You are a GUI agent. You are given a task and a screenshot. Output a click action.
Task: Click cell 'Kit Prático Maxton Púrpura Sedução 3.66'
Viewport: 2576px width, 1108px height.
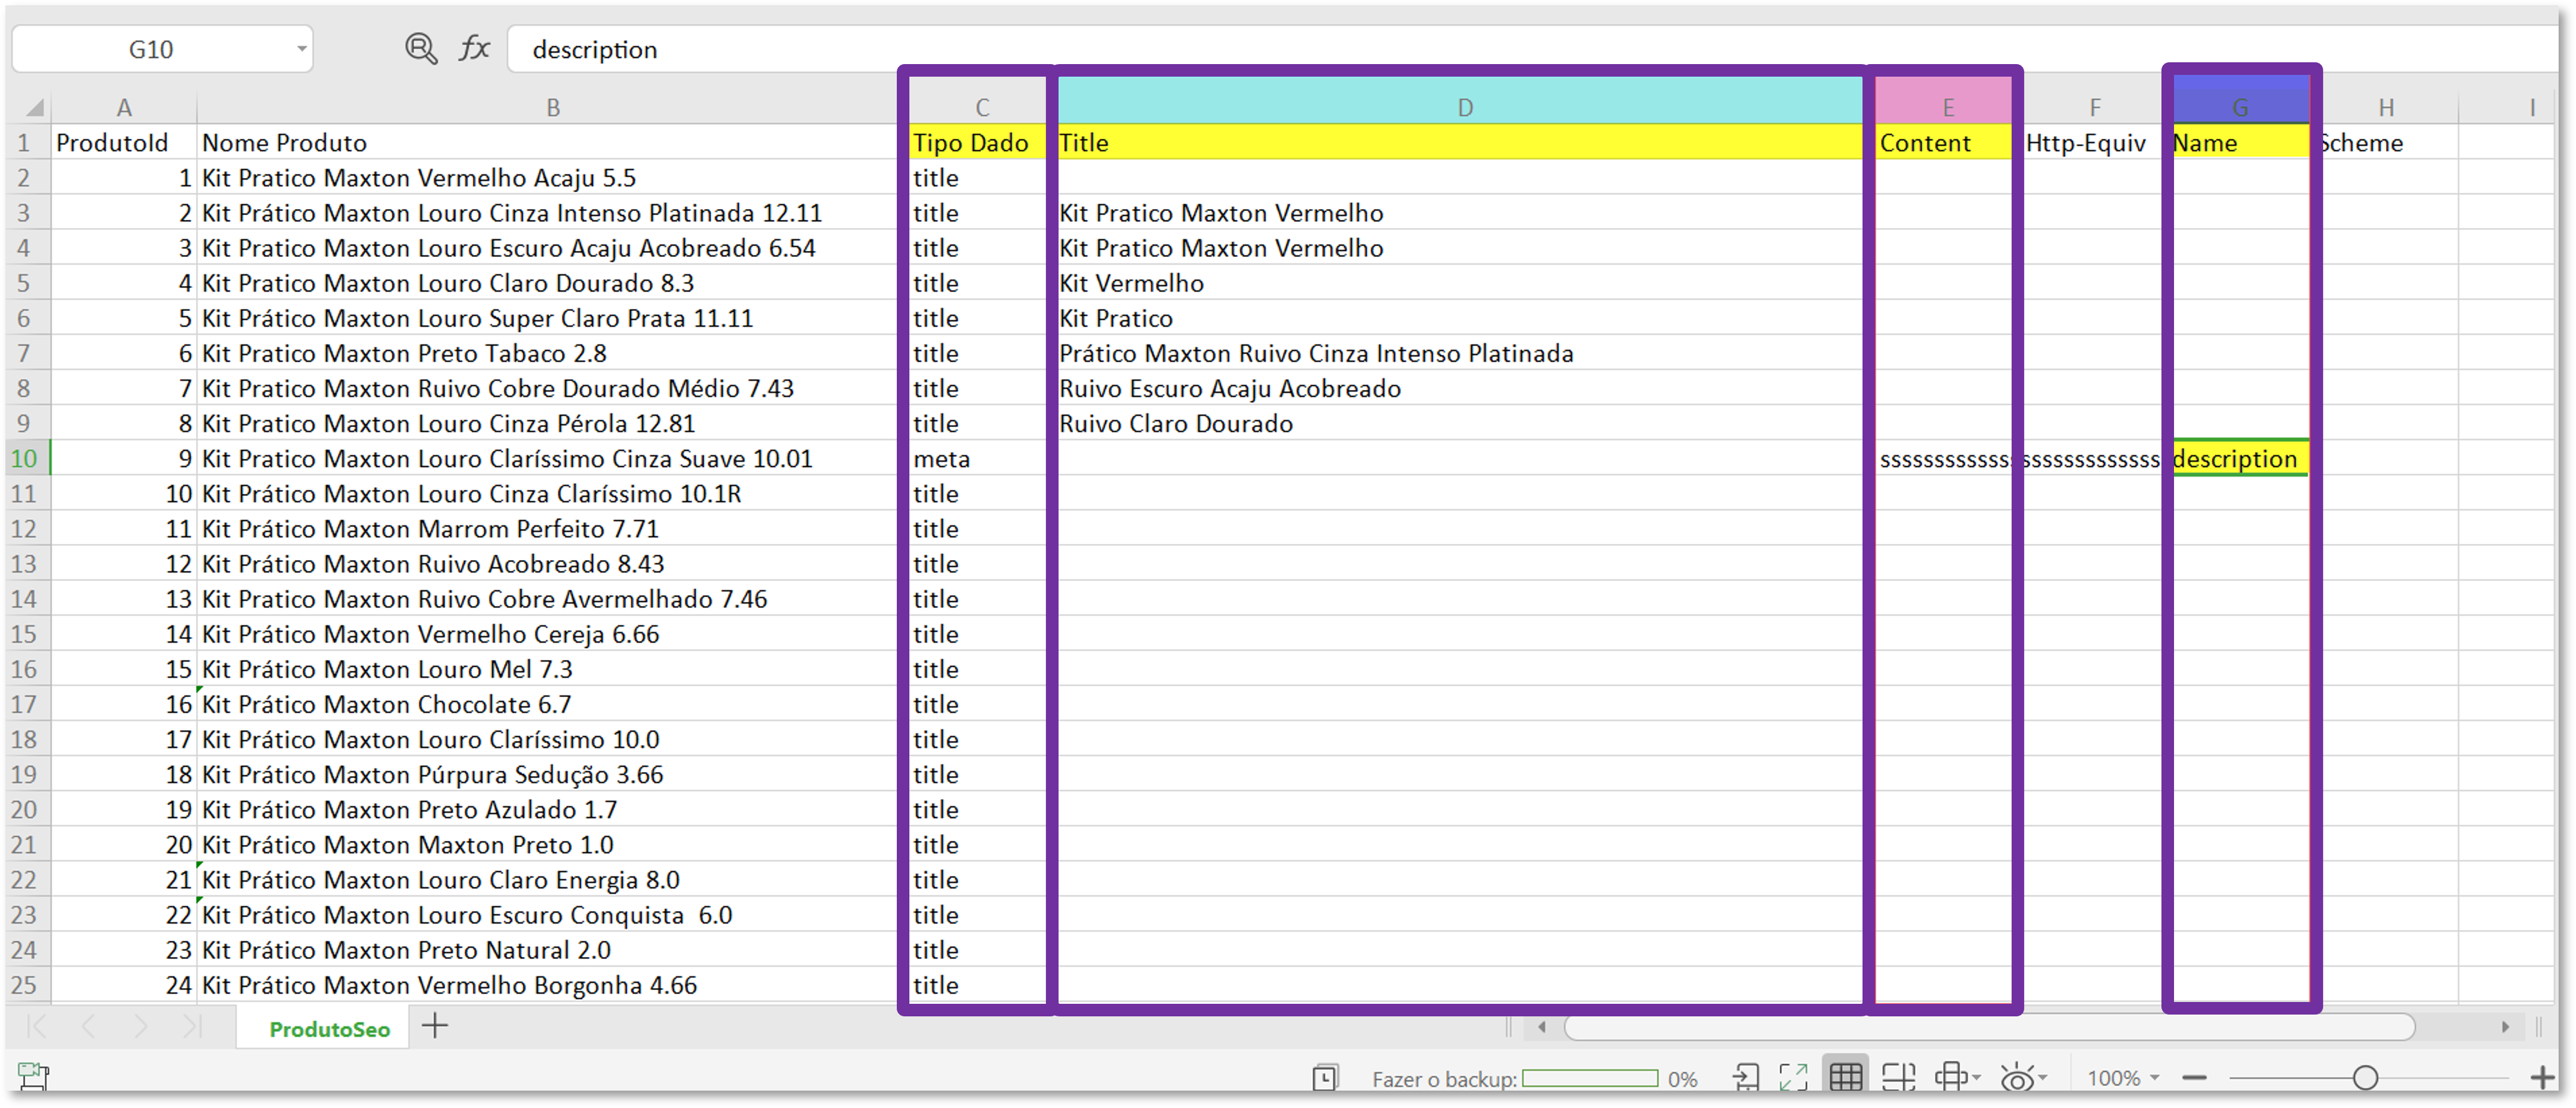click(548, 774)
